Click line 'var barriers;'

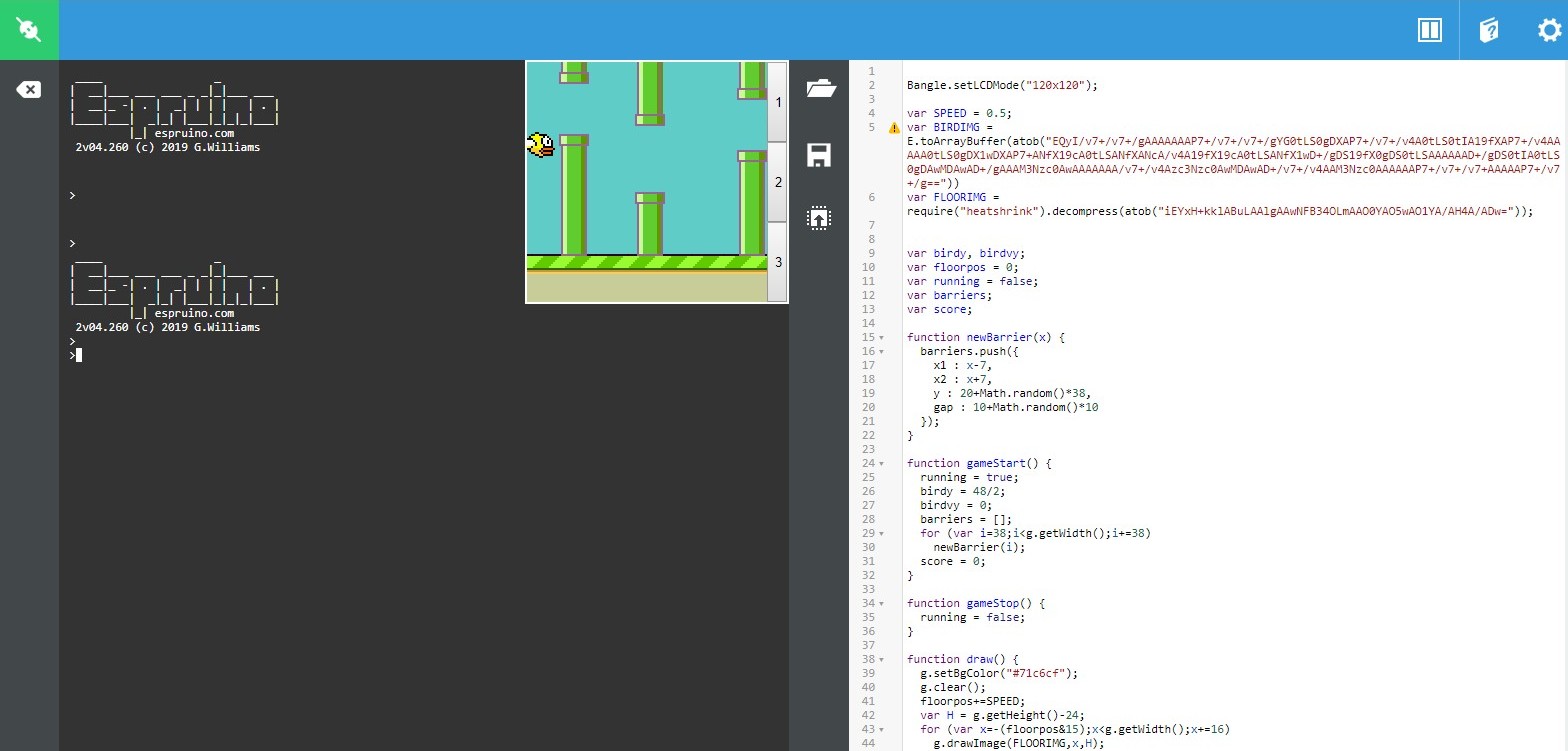click(949, 295)
